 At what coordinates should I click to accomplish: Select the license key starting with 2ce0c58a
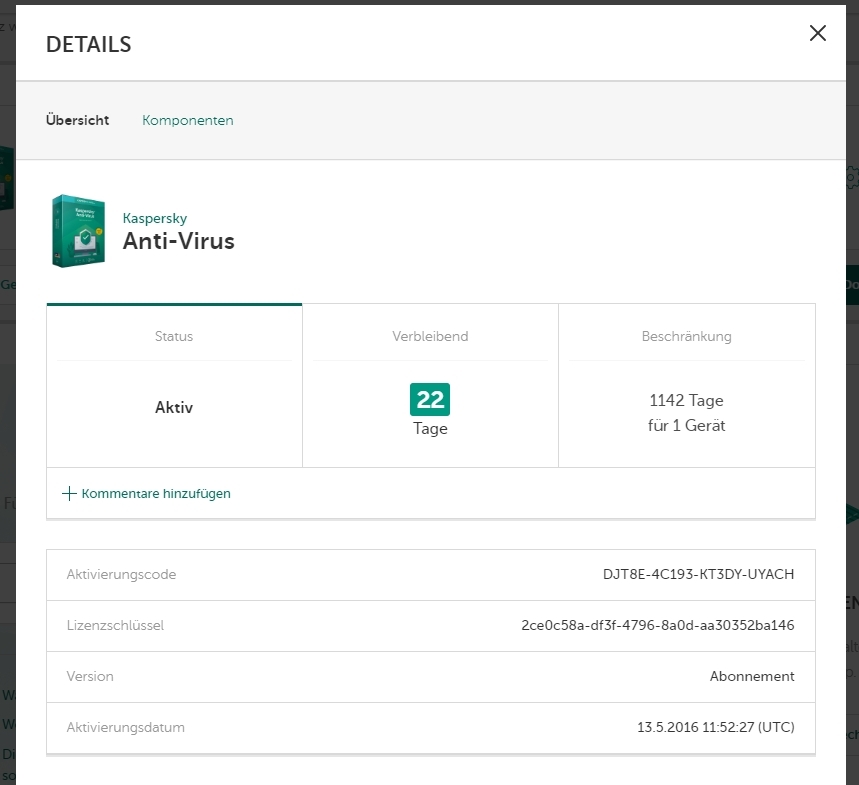[x=658, y=626]
